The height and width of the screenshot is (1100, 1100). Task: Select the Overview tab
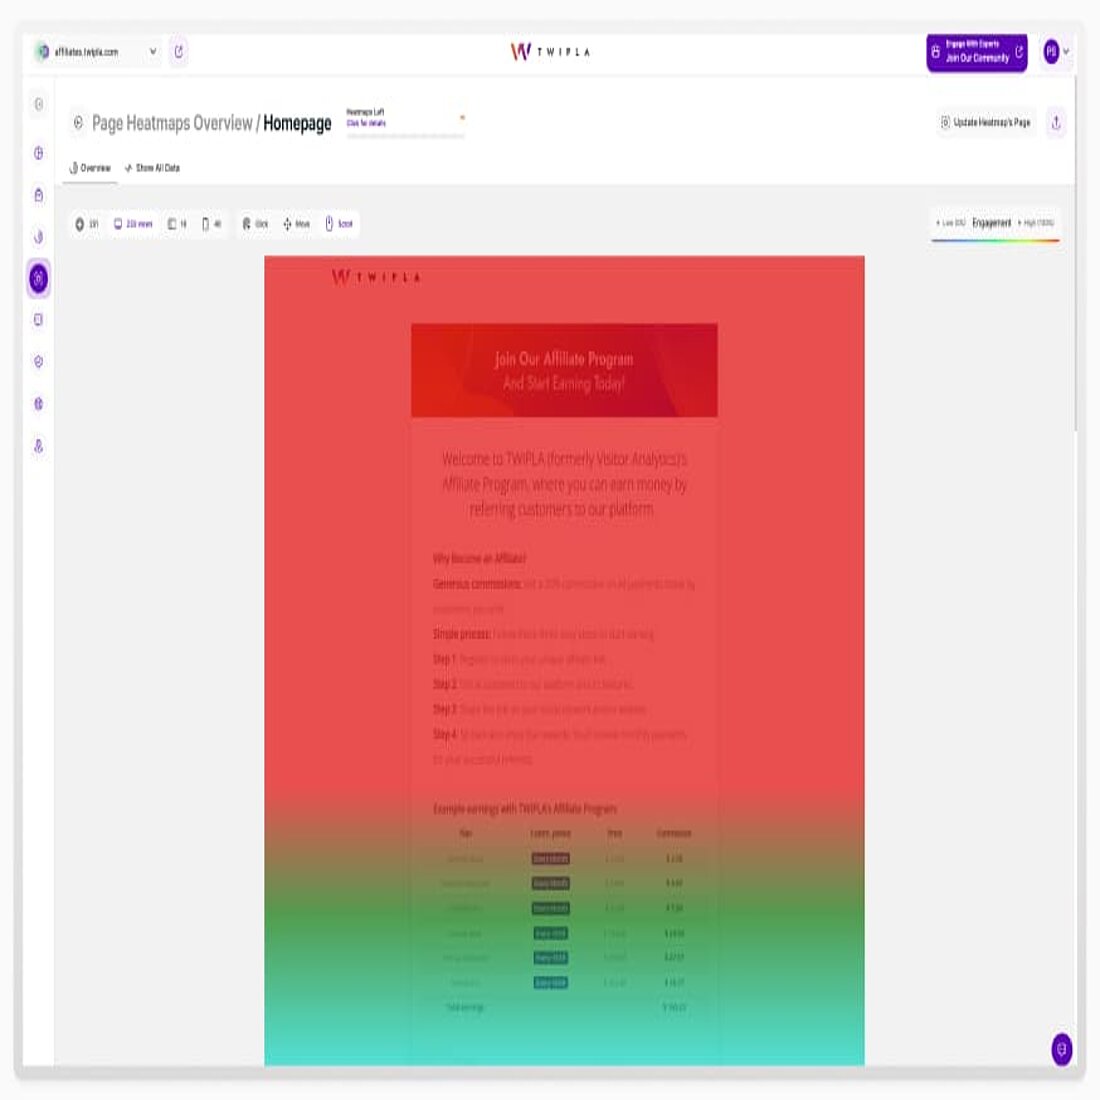coord(93,168)
